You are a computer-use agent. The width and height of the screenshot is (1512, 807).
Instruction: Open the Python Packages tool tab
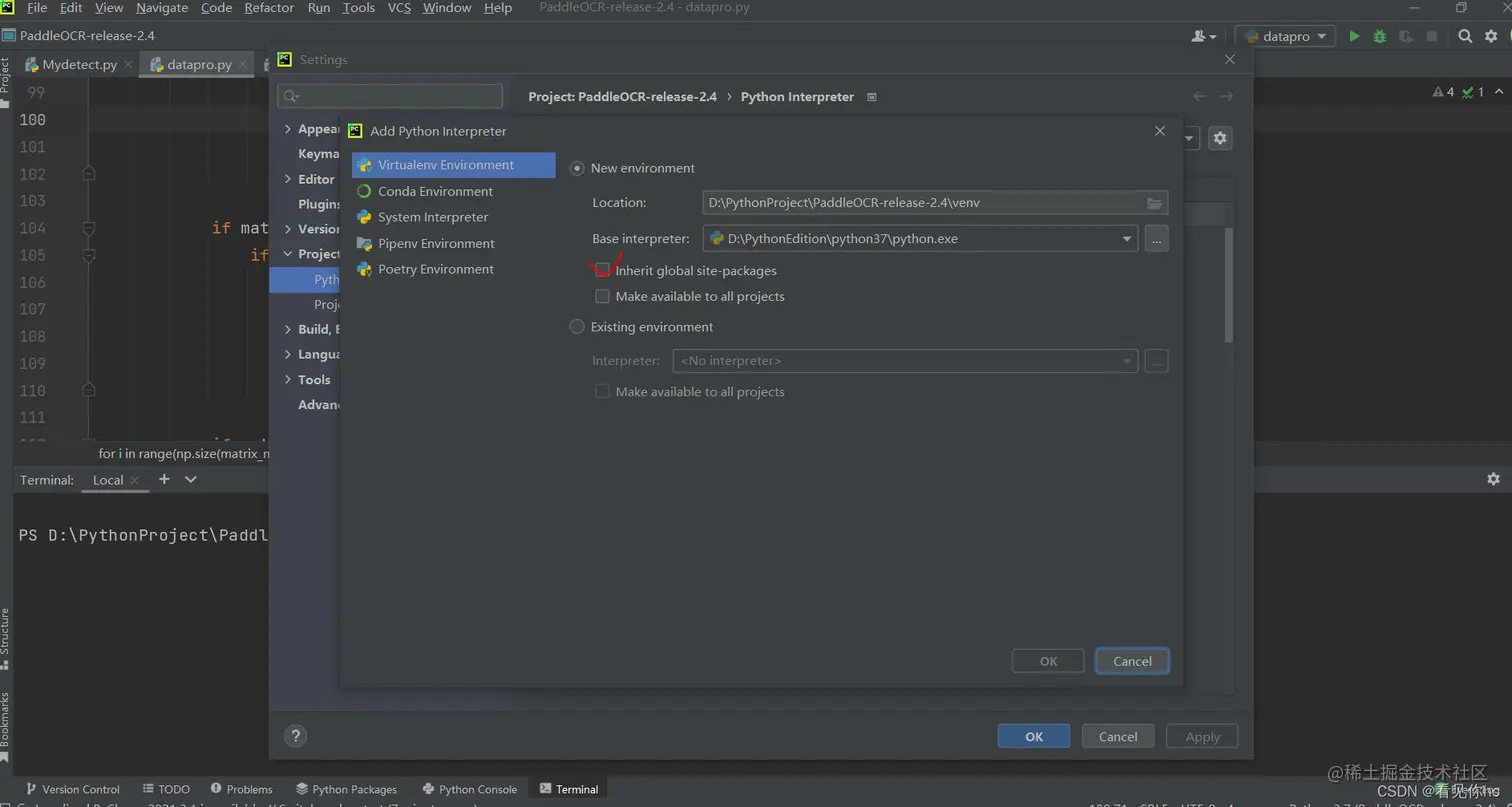pos(346,789)
